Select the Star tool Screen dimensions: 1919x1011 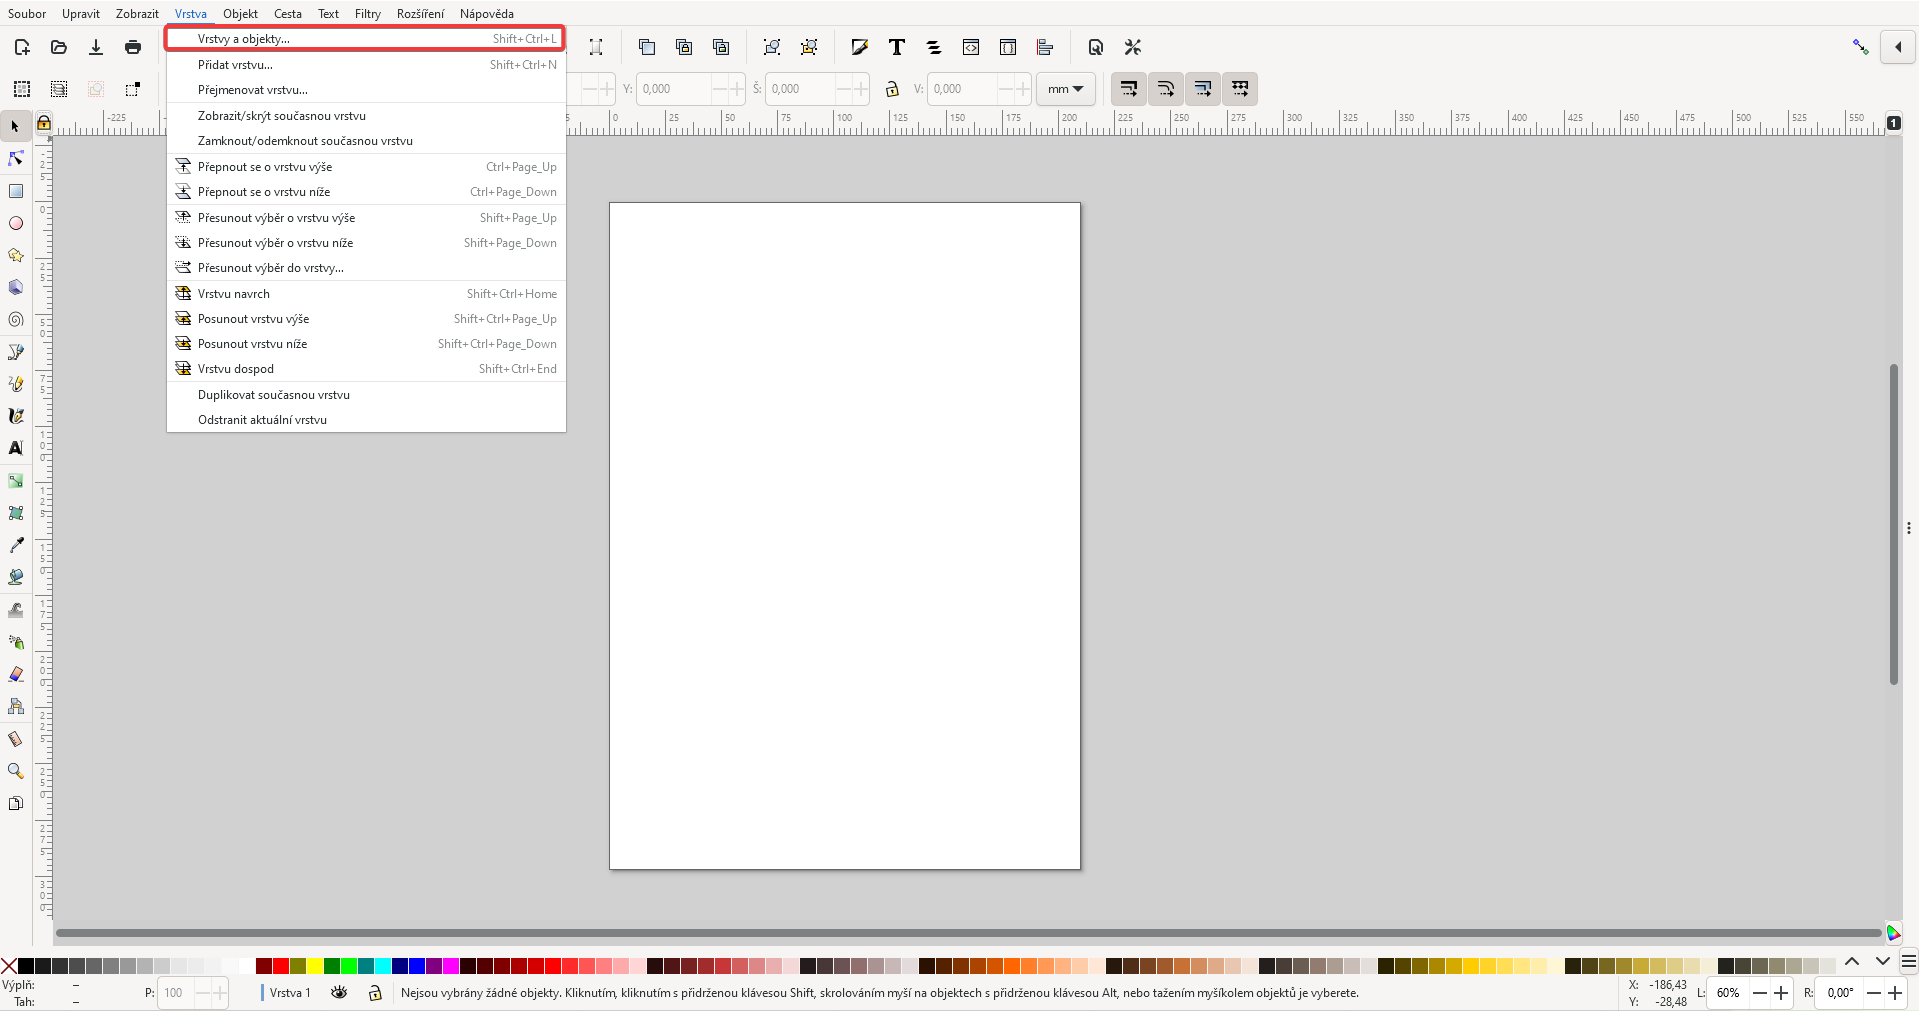pyautogui.click(x=16, y=256)
